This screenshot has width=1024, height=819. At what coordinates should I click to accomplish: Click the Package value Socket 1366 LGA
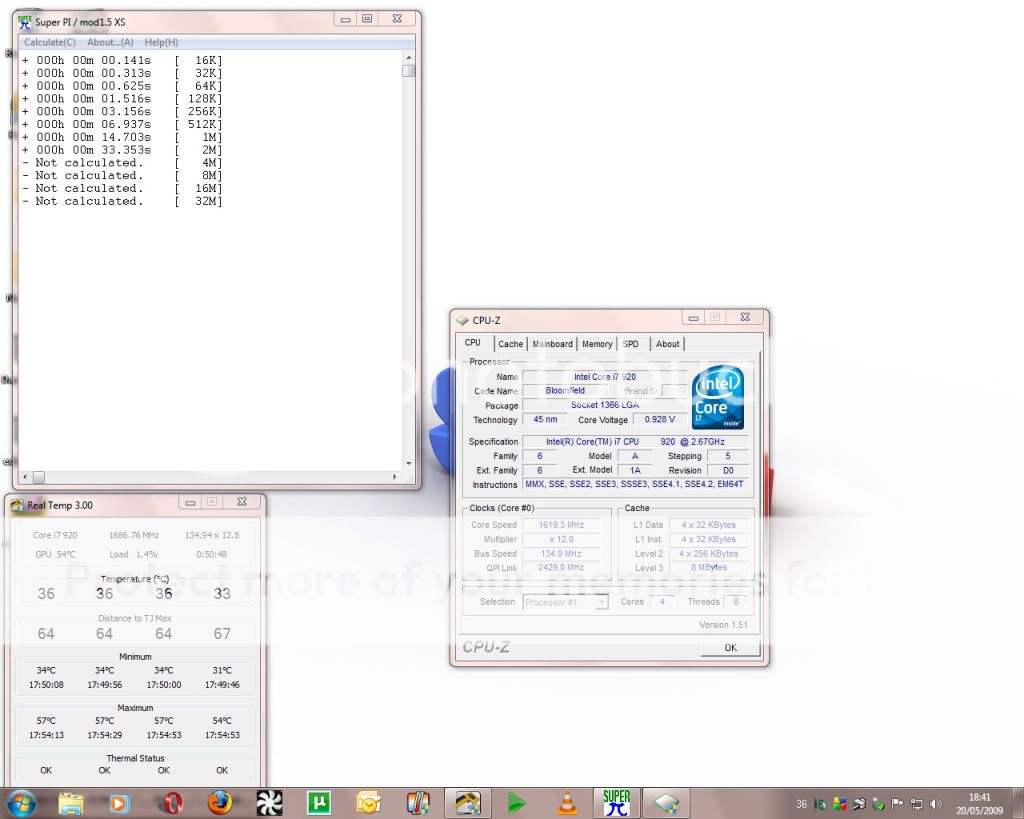pyautogui.click(x=605, y=405)
